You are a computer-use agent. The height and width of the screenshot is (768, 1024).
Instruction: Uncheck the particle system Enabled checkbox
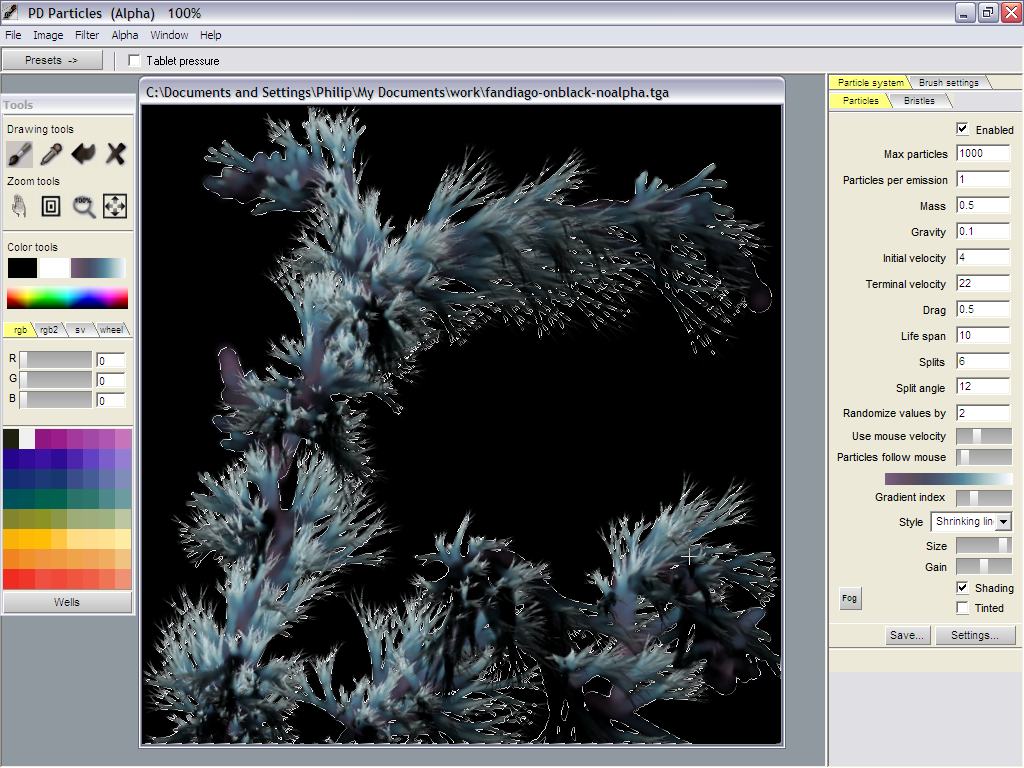(x=962, y=129)
